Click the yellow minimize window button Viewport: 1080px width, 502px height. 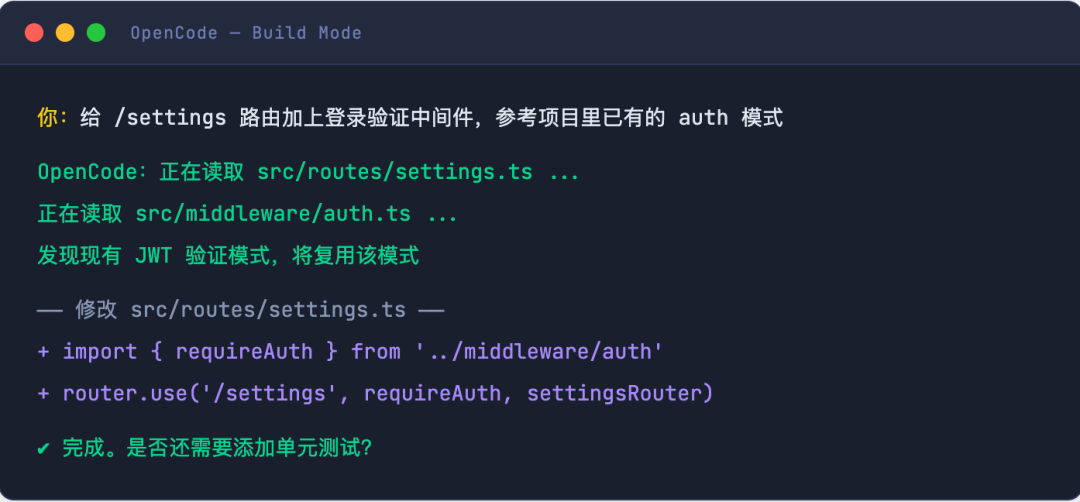65,32
